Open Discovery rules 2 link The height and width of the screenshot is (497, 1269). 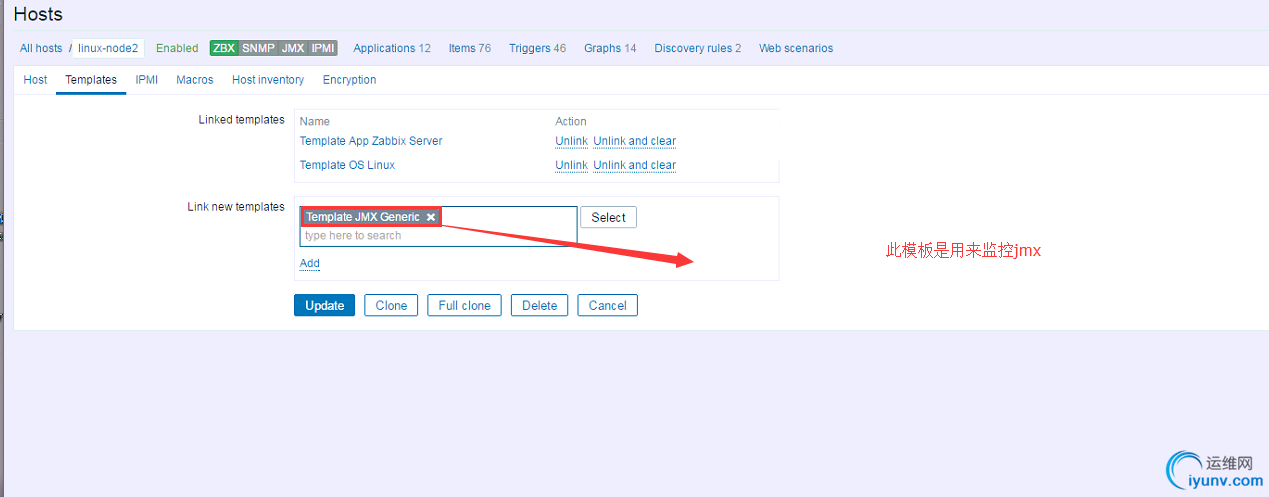tap(698, 48)
